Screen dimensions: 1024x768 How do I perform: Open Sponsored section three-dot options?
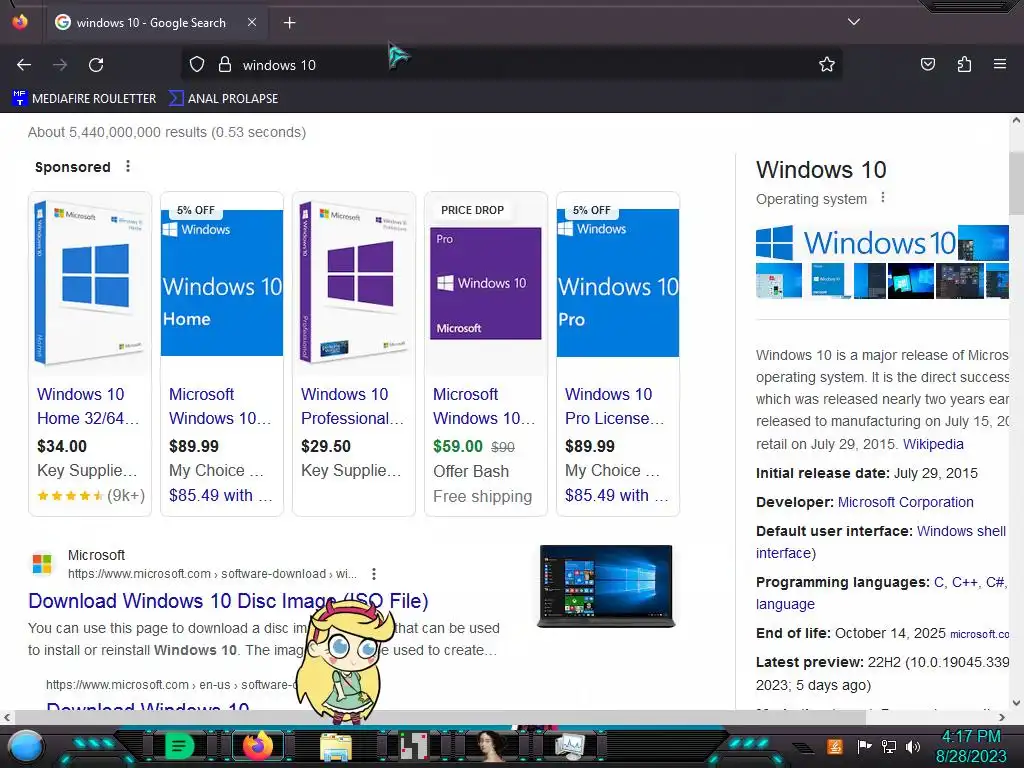128,167
